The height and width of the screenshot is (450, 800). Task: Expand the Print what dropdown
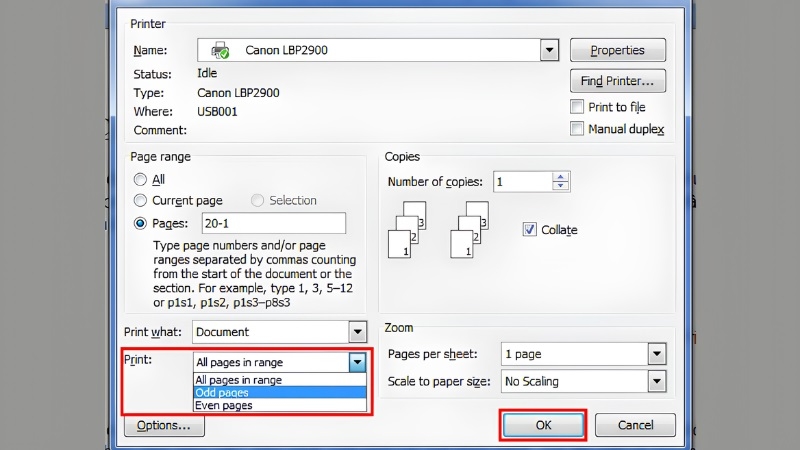pyautogui.click(x=358, y=332)
